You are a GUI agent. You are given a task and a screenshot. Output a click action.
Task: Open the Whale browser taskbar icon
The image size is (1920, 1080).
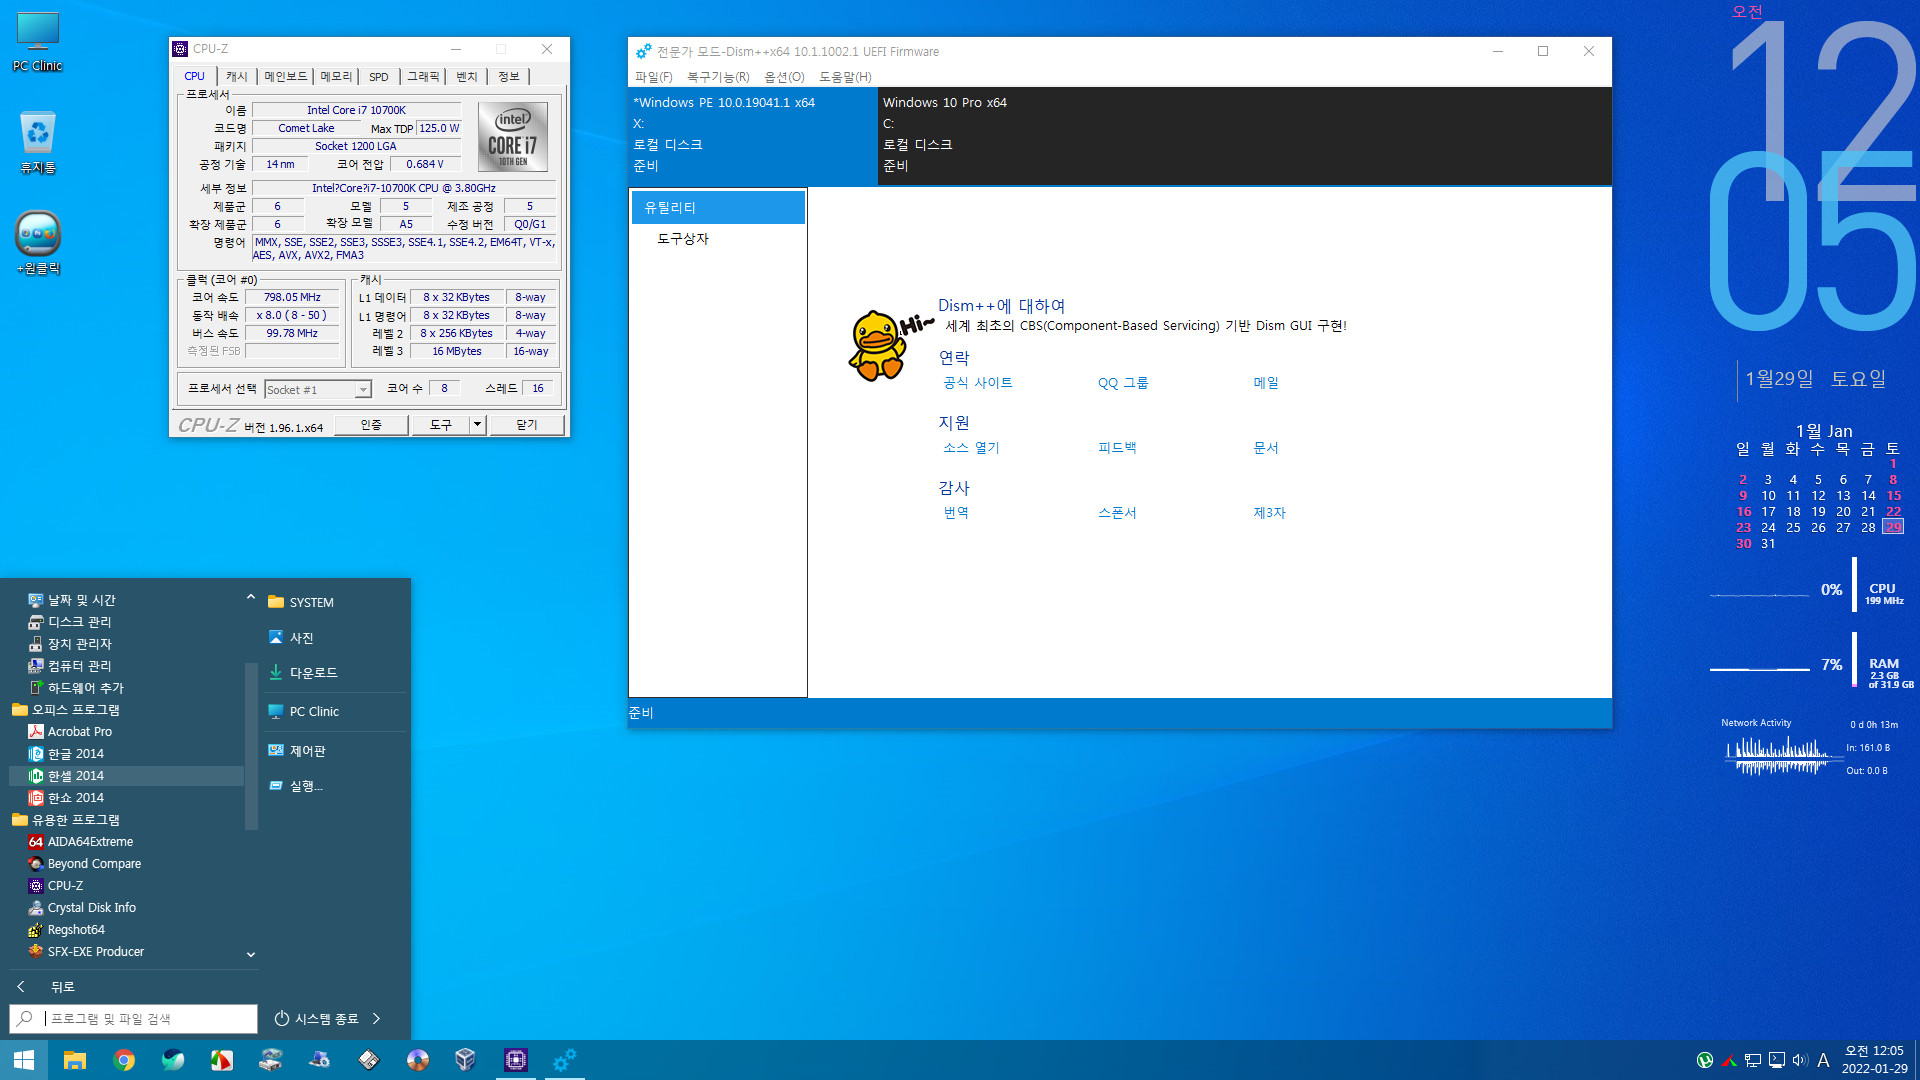[173, 1060]
